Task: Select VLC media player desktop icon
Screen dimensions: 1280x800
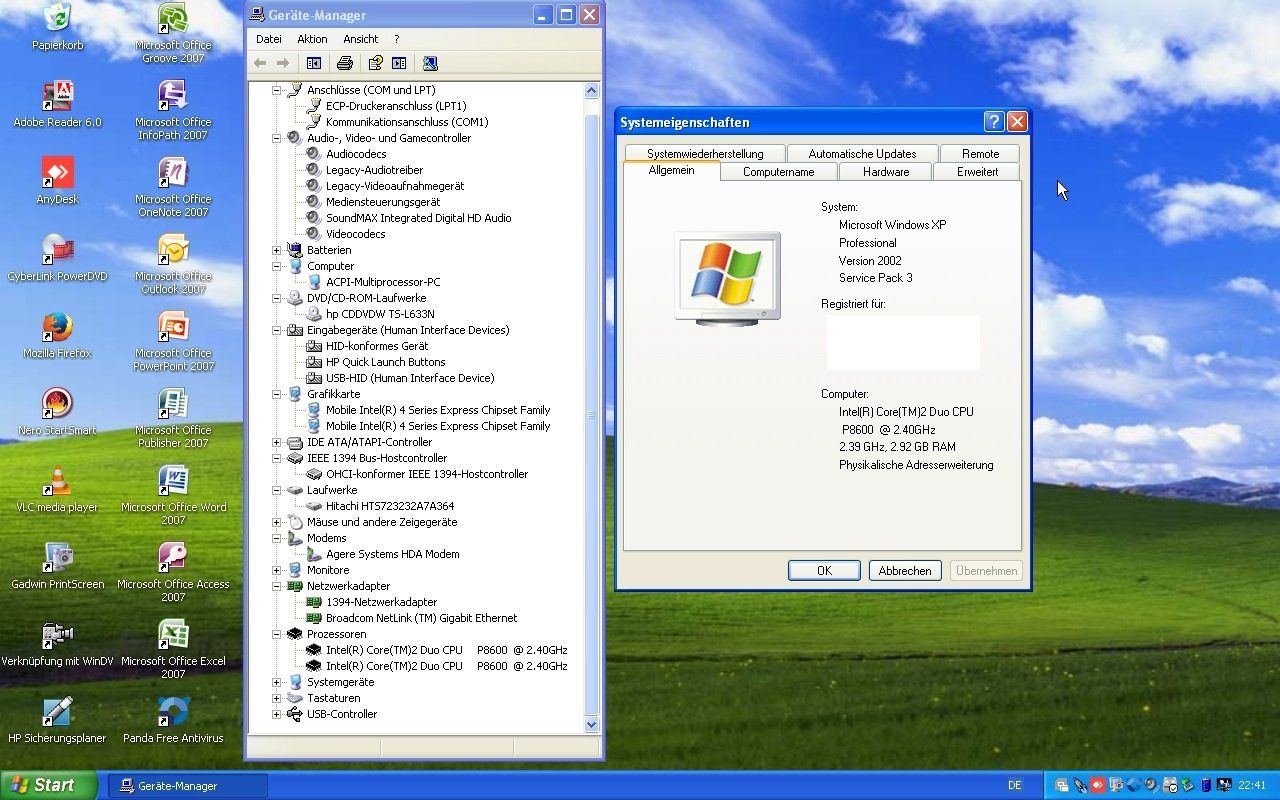Action: point(57,489)
